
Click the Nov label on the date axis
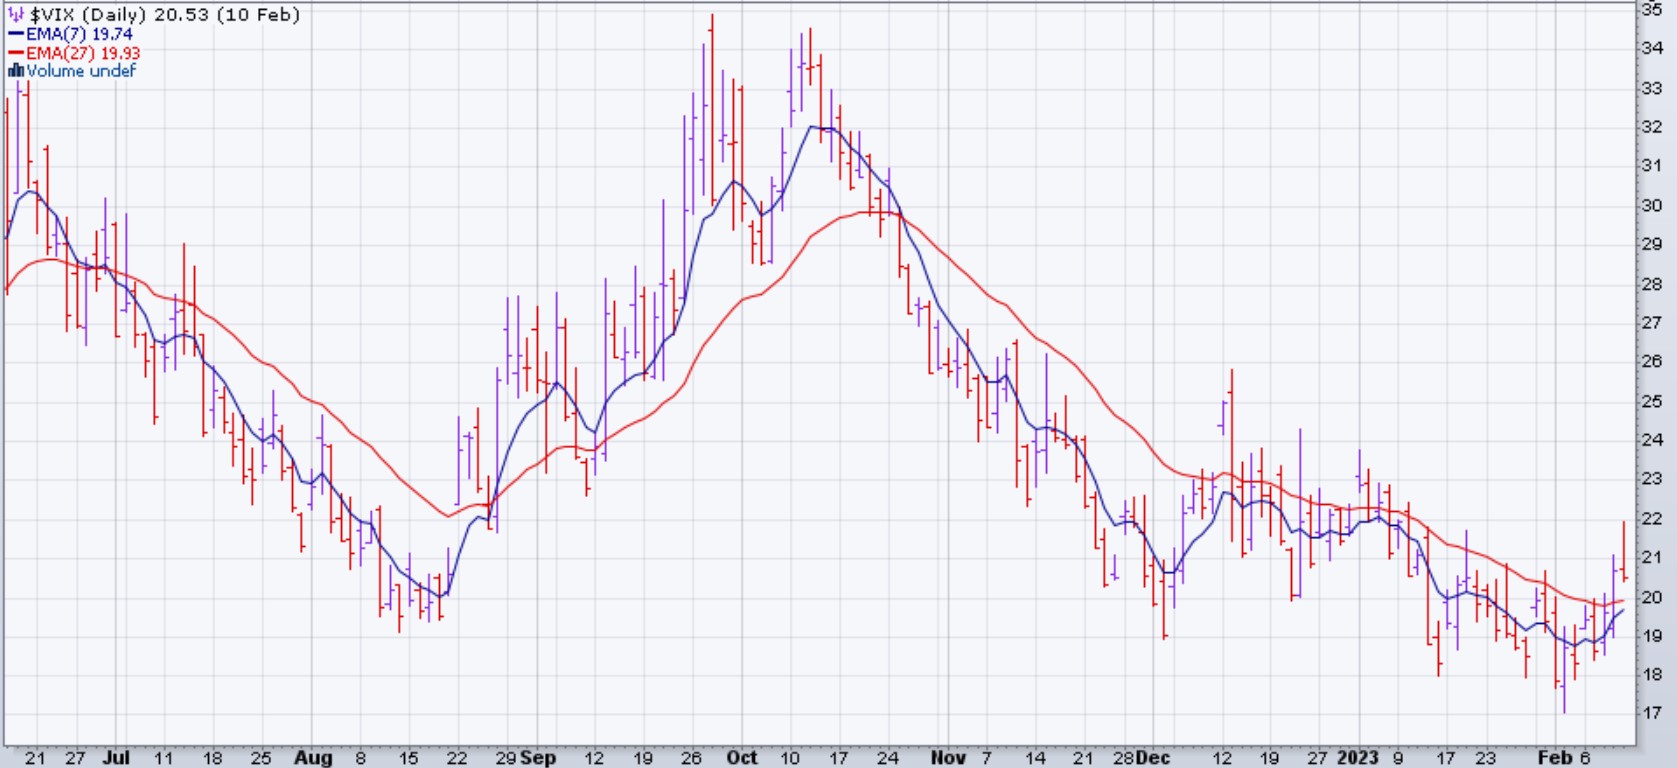coord(948,758)
